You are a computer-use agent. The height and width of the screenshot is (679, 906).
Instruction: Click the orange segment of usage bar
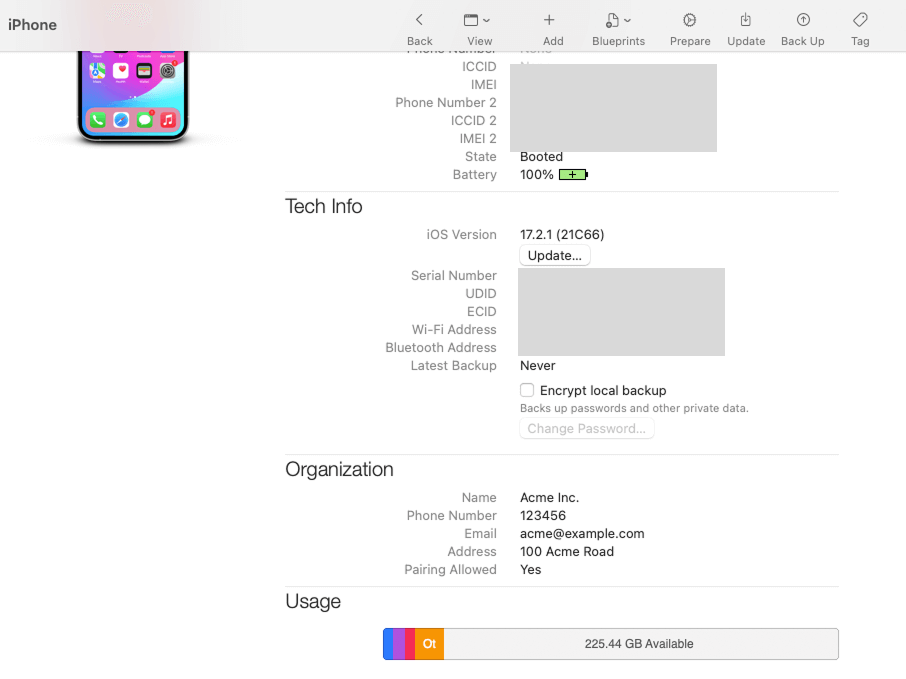(x=429, y=644)
